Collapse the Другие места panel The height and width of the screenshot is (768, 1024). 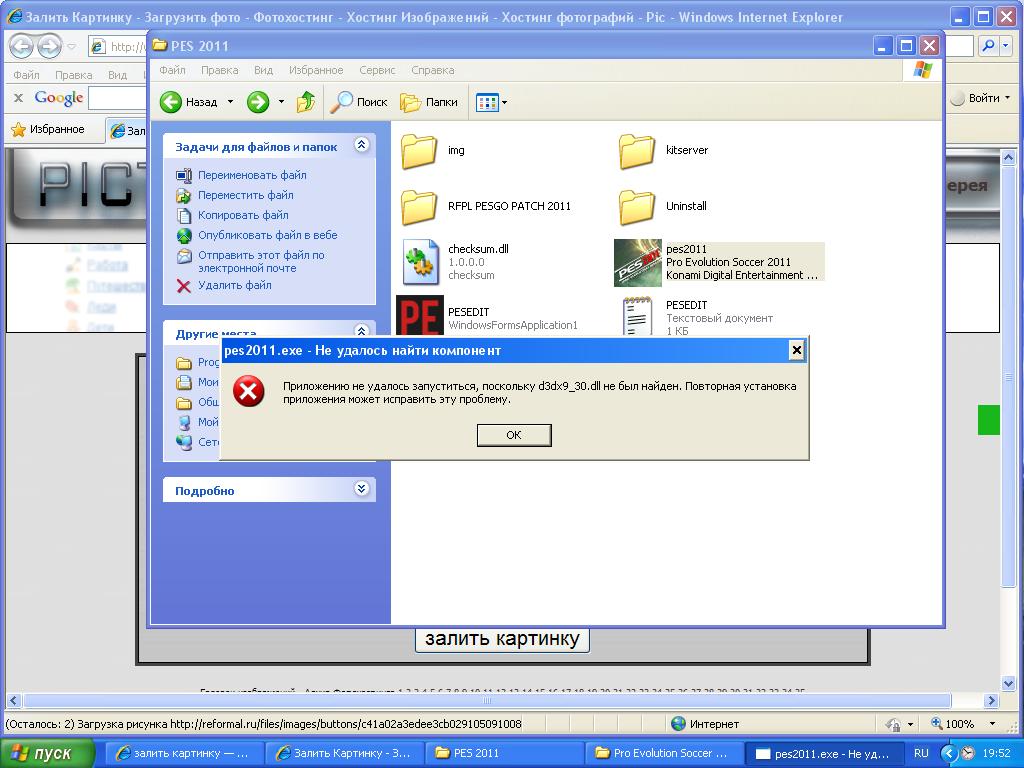click(361, 330)
